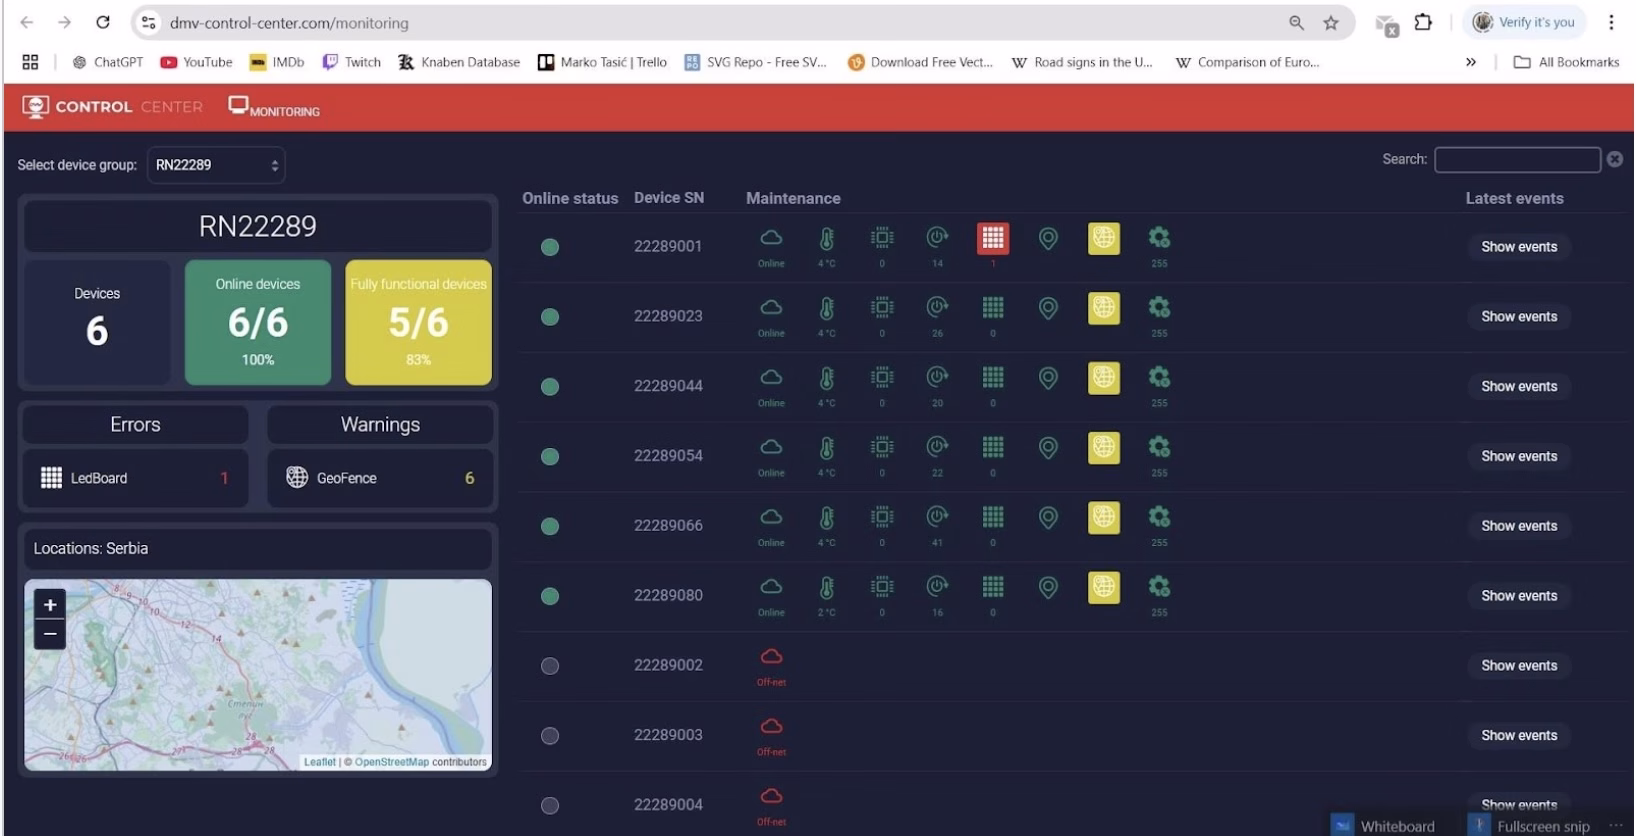Clear the search field with the X icon
Image resolution: width=1636 pixels, height=836 pixels.
point(1614,160)
